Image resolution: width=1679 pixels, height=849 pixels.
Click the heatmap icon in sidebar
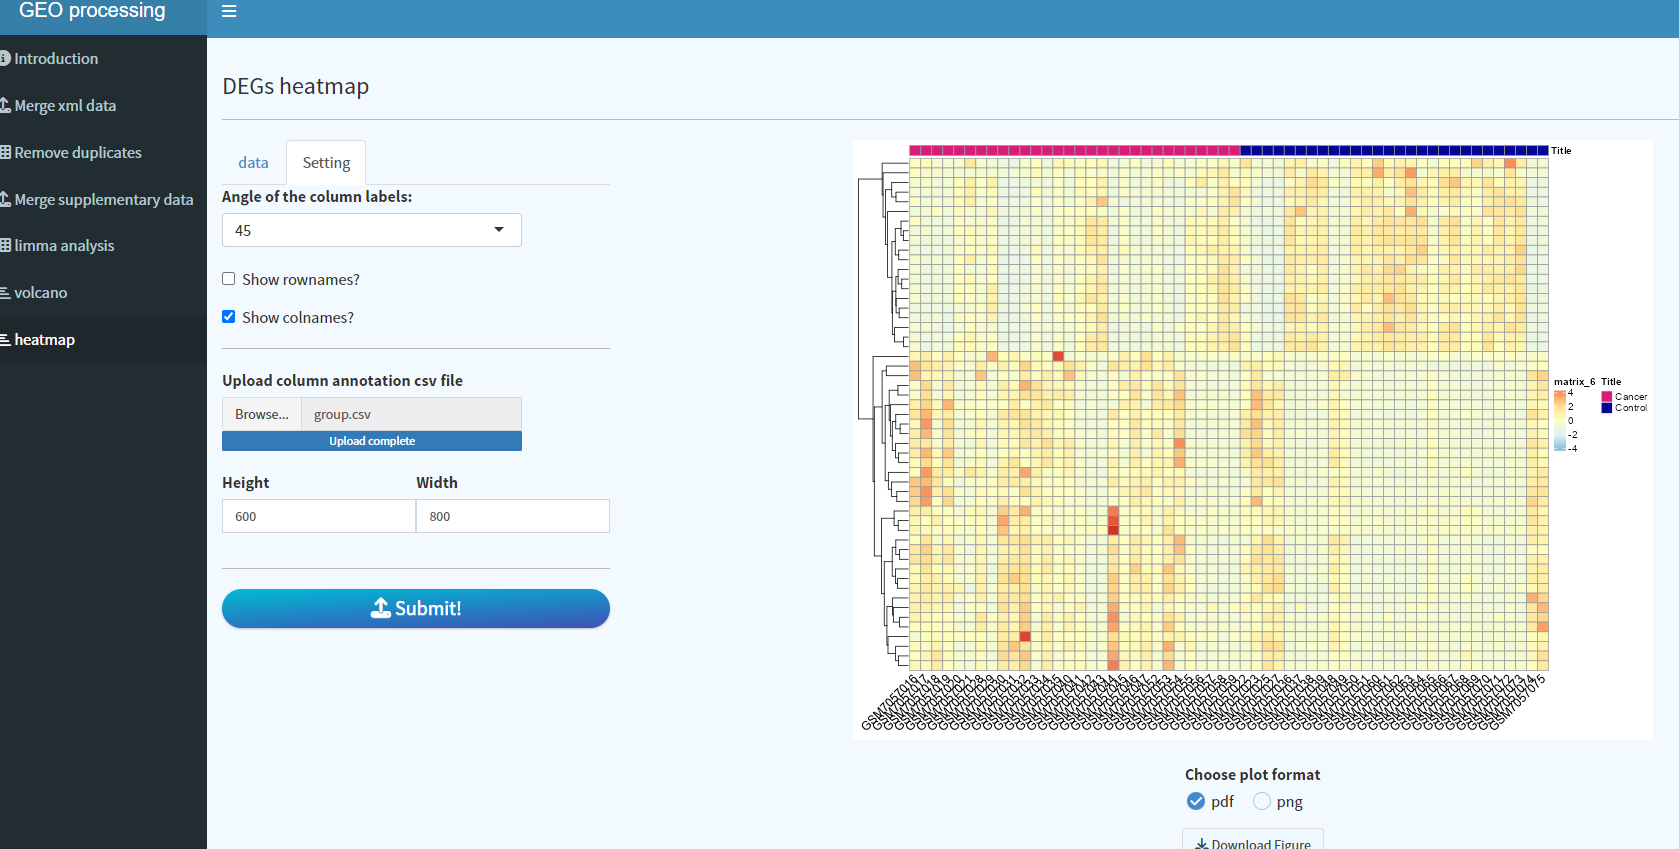point(5,340)
